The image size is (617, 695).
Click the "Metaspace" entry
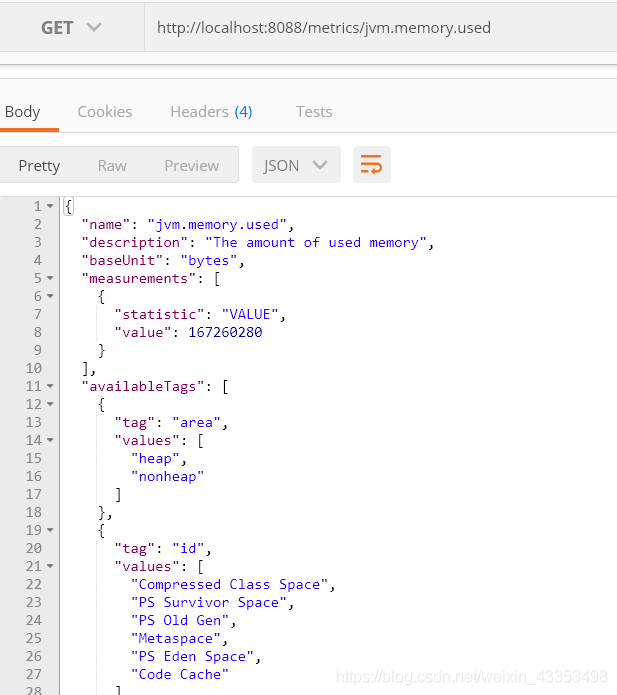(176, 639)
